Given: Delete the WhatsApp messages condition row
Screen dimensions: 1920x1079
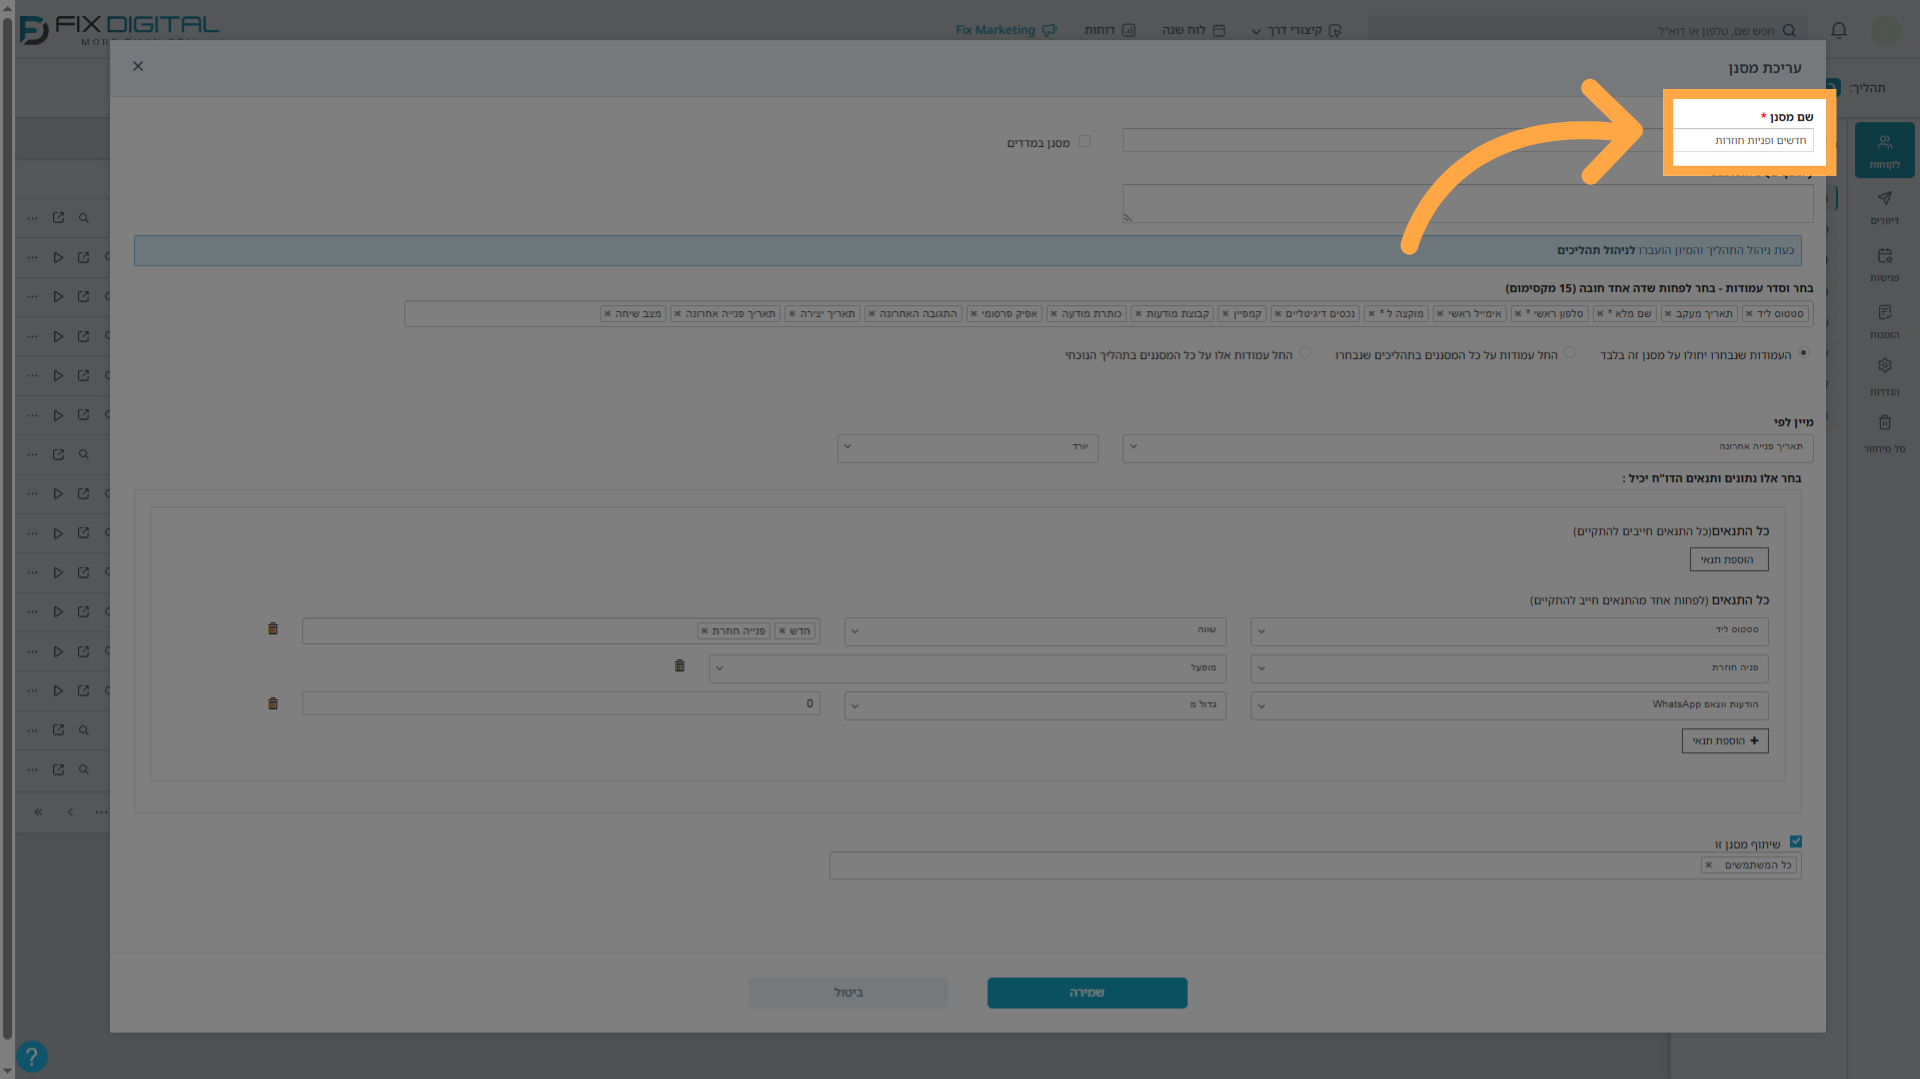Looking at the screenshot, I should pyautogui.click(x=273, y=704).
